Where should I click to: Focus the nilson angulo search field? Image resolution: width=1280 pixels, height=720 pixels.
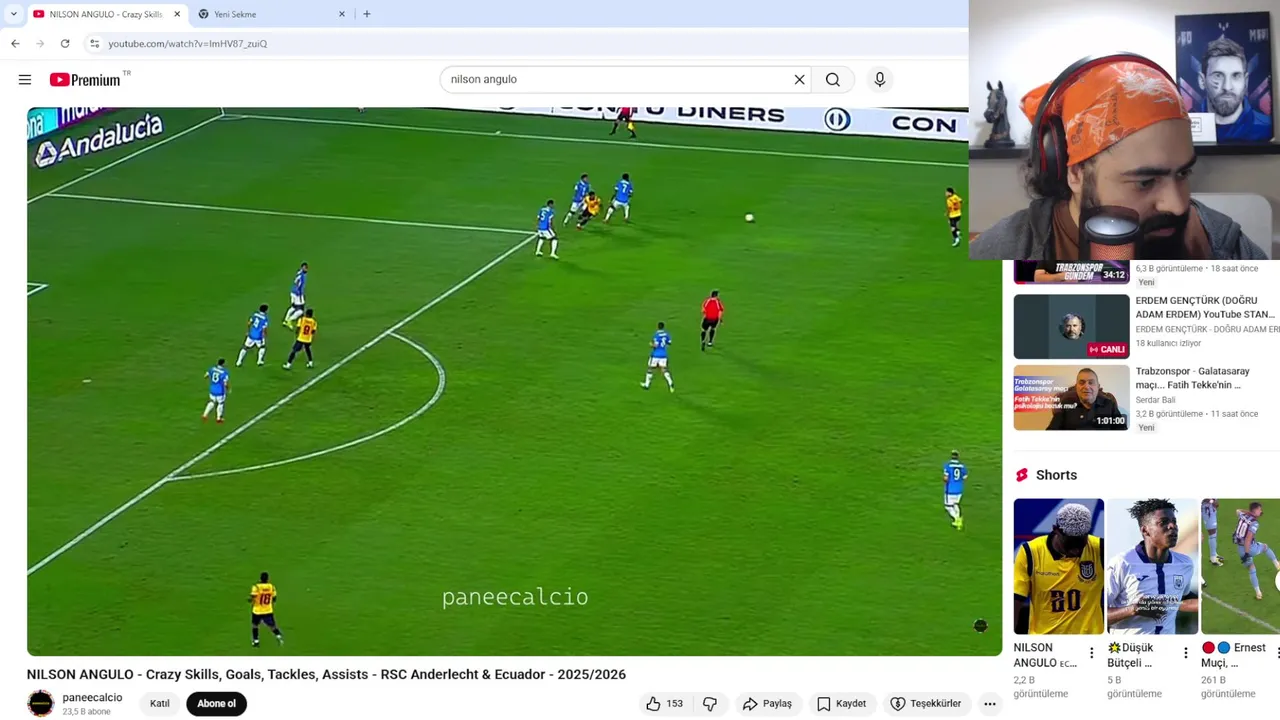(x=615, y=80)
